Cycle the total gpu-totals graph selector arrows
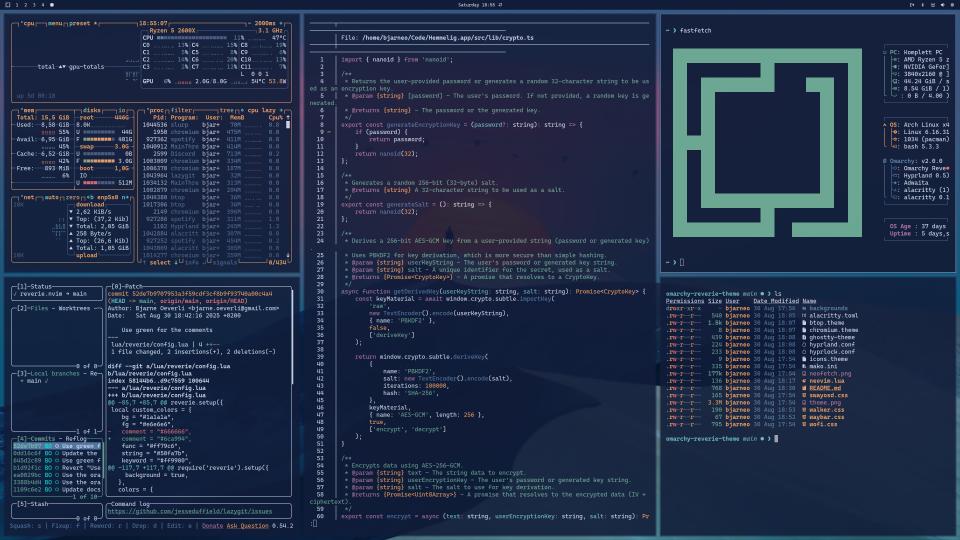 pos(62,67)
